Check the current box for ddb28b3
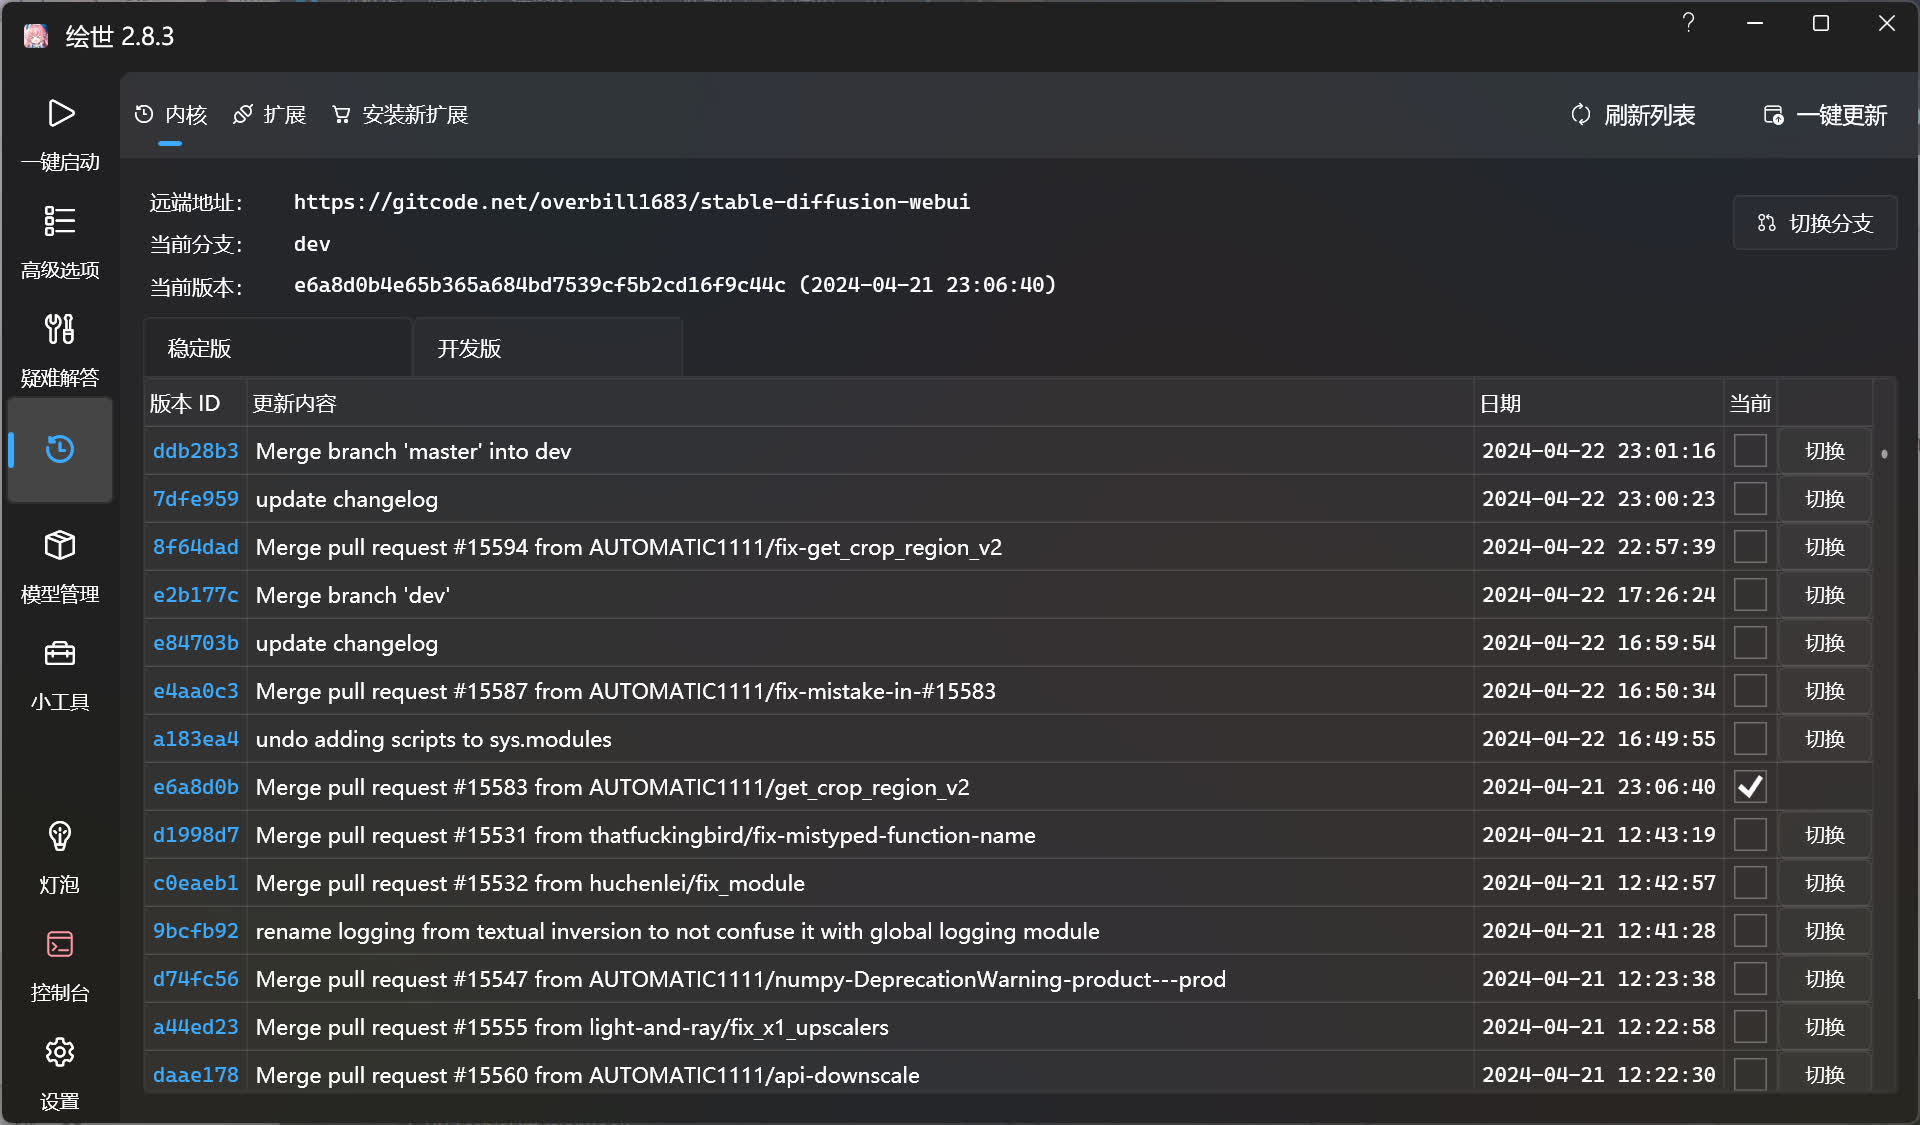Image resolution: width=1920 pixels, height=1125 pixels. pyautogui.click(x=1749, y=451)
